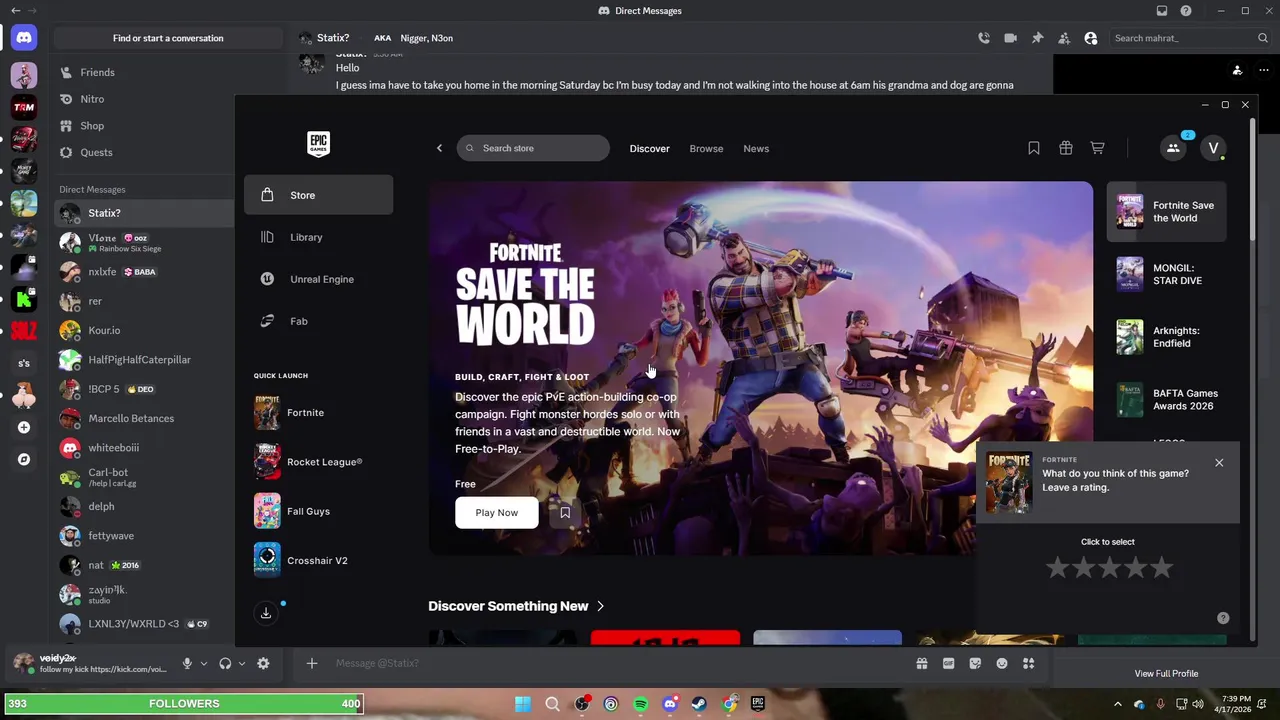Viewport: 1280px width, 720px height.
Task: Expand microphone options arrow in Discord
Action: coord(203,663)
